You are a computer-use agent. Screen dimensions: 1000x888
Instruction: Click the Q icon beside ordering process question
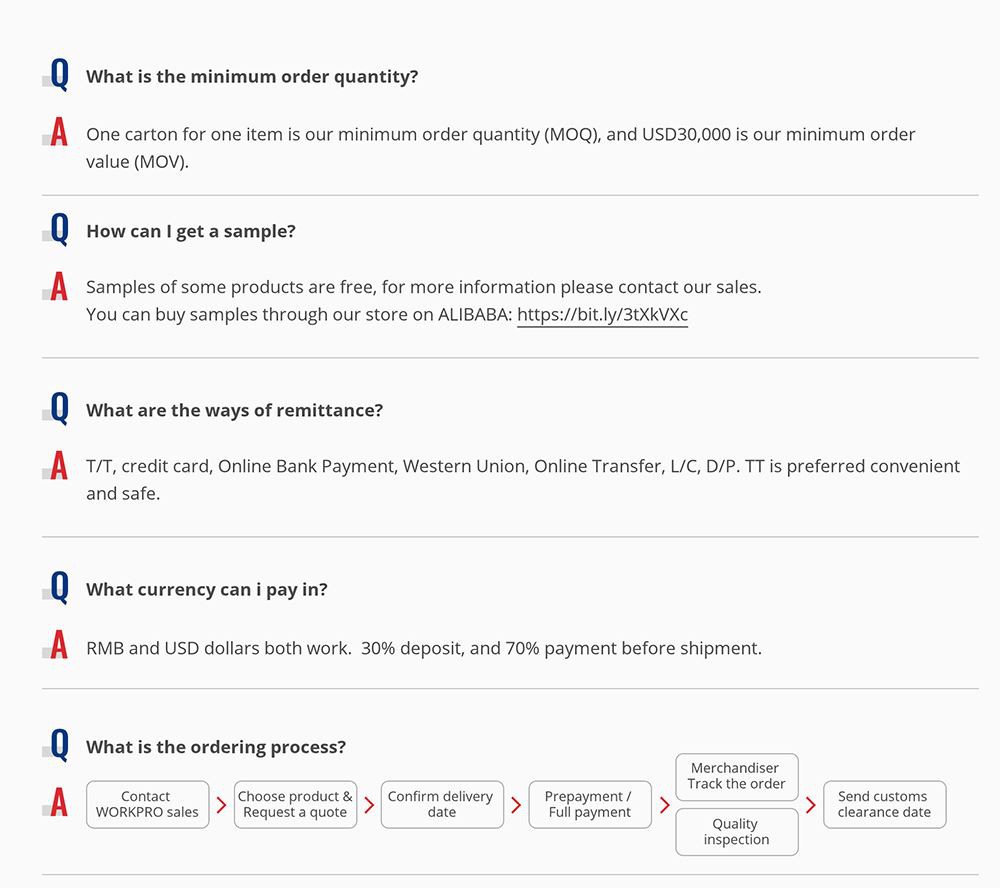pos(59,746)
